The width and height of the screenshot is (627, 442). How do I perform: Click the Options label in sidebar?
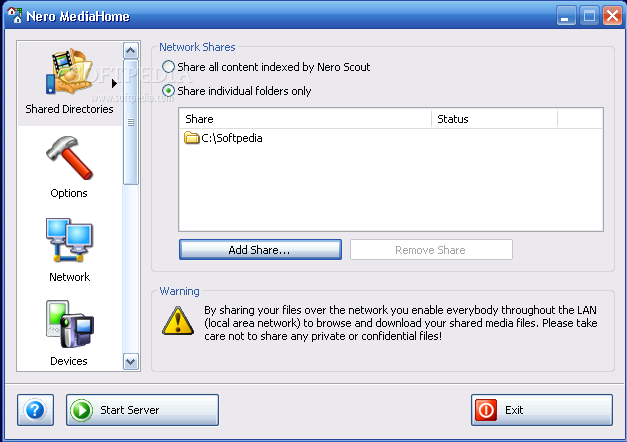(x=69, y=193)
